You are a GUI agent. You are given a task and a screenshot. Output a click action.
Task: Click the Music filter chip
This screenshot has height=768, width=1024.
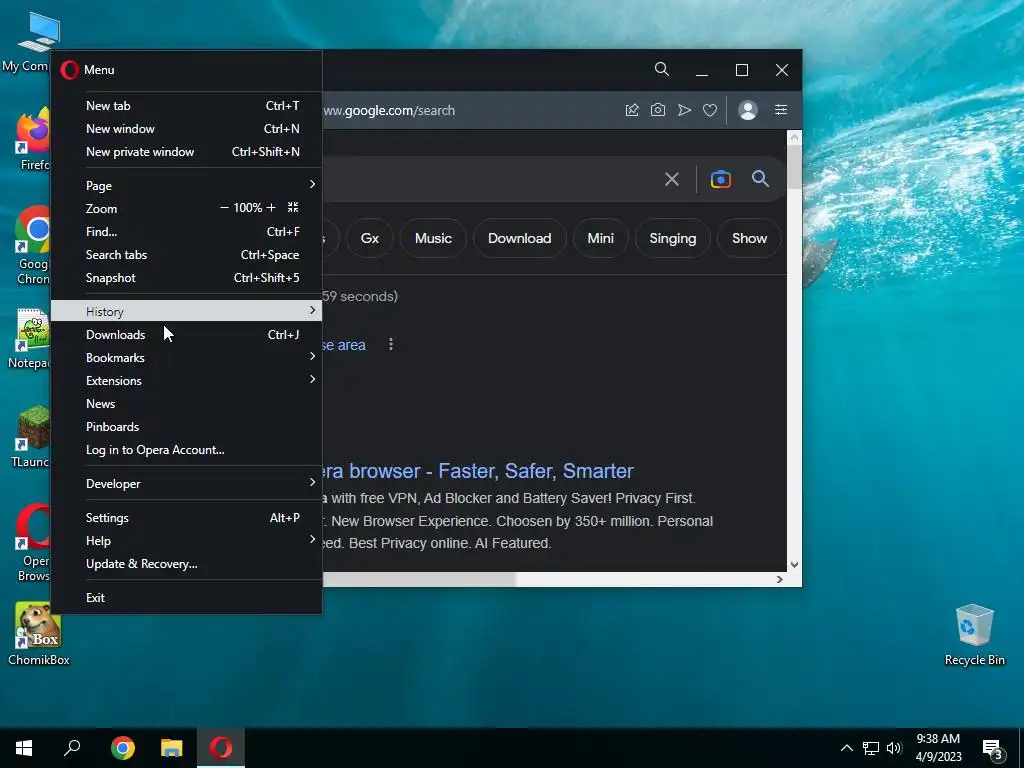coord(433,238)
